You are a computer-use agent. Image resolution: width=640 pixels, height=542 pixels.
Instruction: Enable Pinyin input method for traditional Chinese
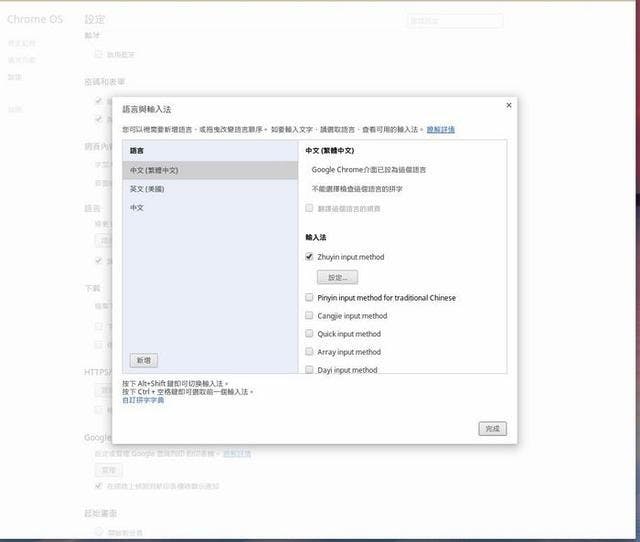pyautogui.click(x=309, y=298)
